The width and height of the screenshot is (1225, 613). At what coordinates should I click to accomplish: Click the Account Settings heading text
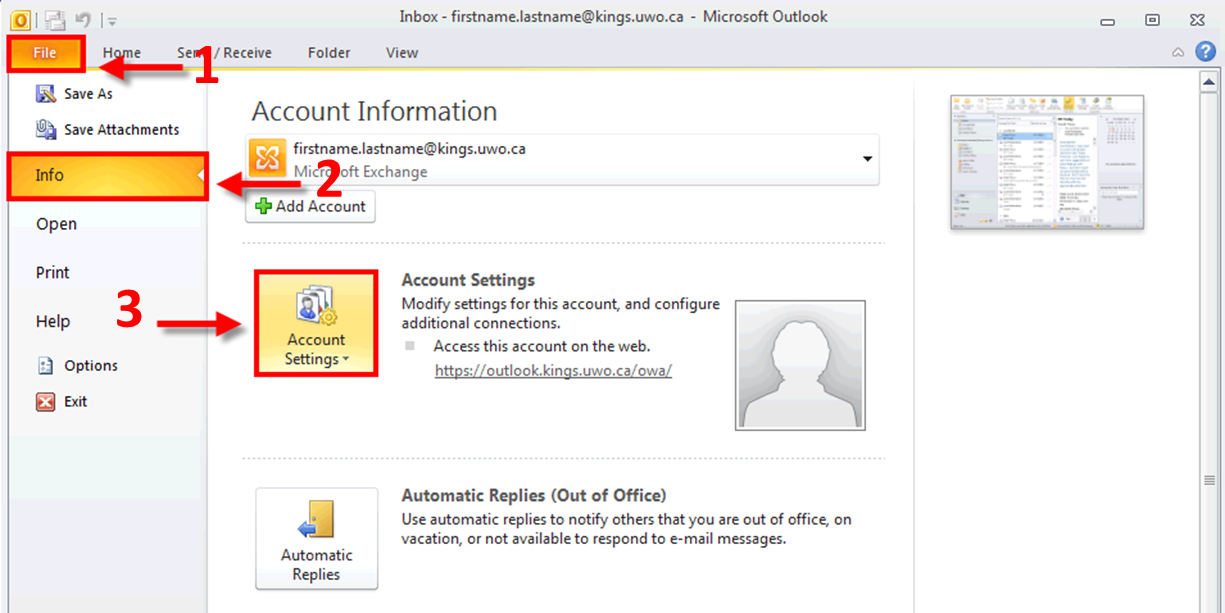(468, 280)
